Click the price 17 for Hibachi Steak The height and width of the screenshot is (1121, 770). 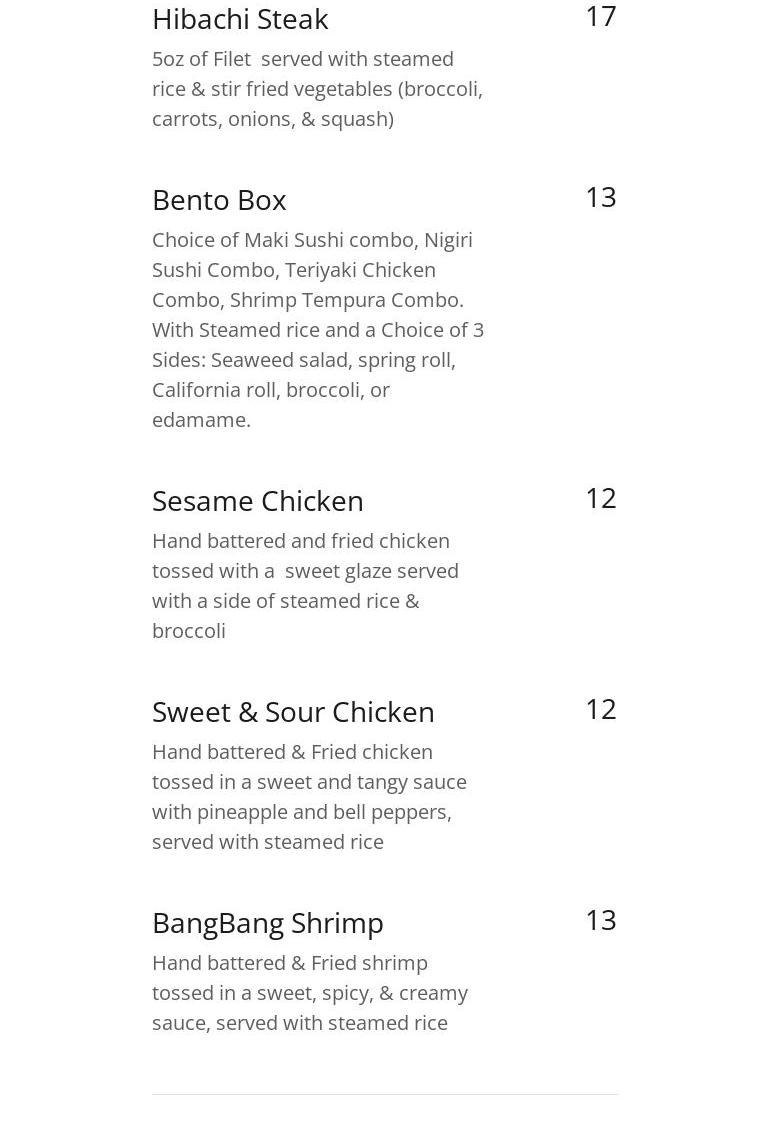[x=600, y=16]
